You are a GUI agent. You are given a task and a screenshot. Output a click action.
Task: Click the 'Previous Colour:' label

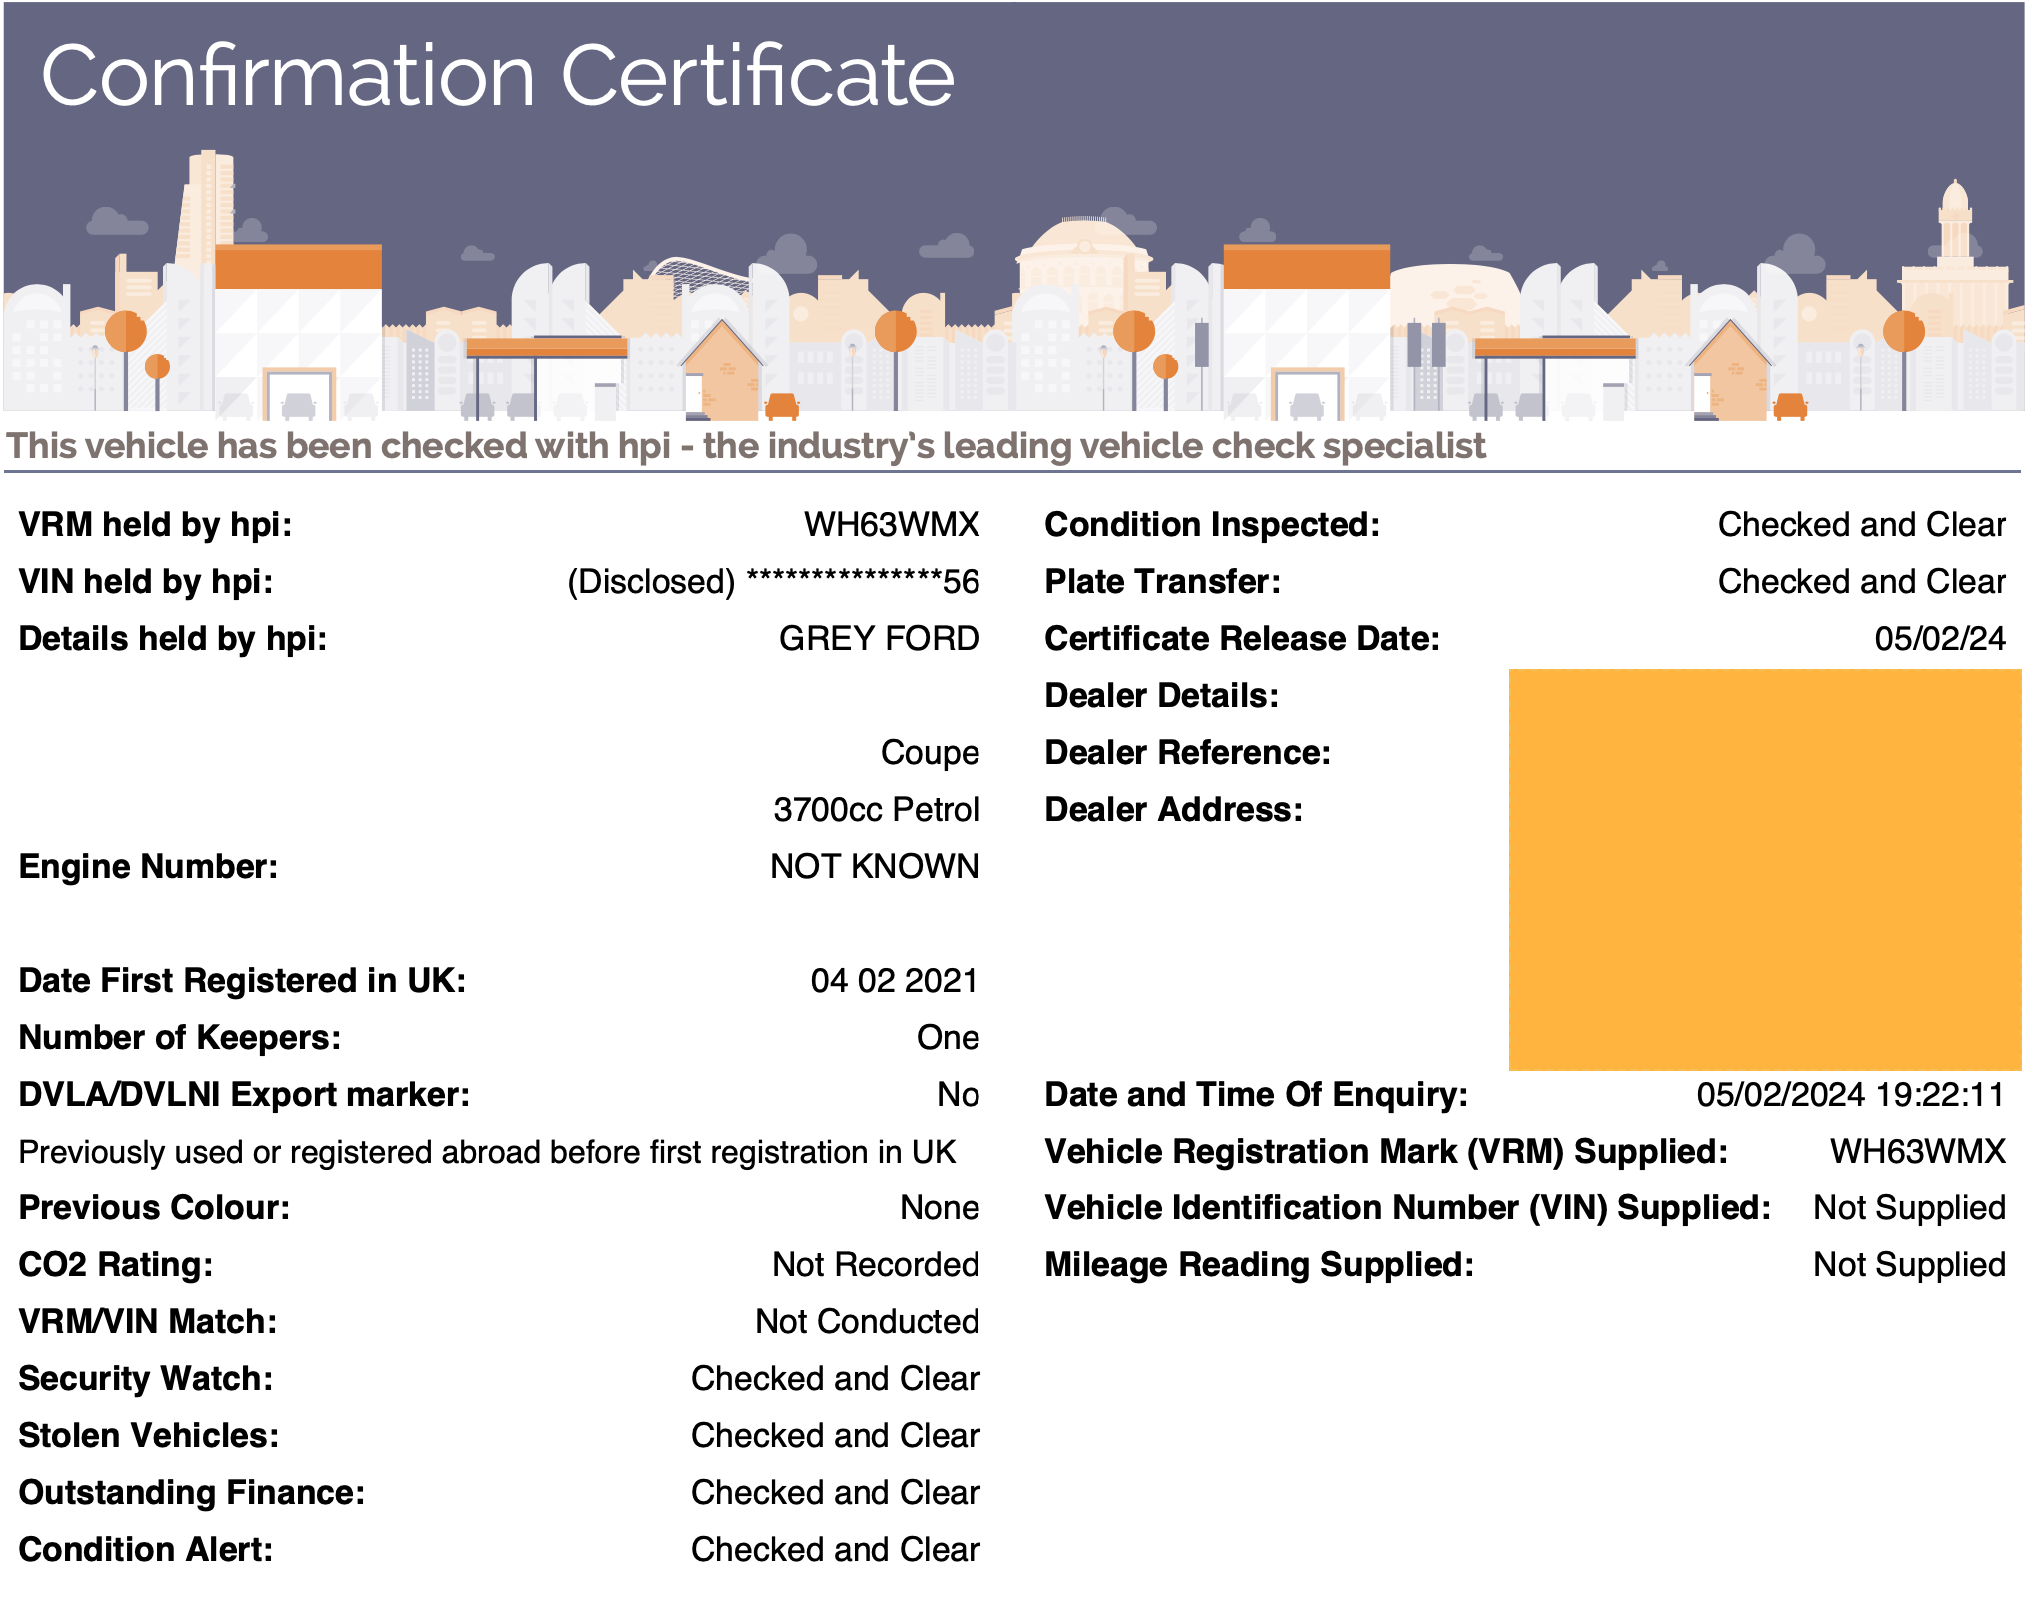pos(155,1207)
